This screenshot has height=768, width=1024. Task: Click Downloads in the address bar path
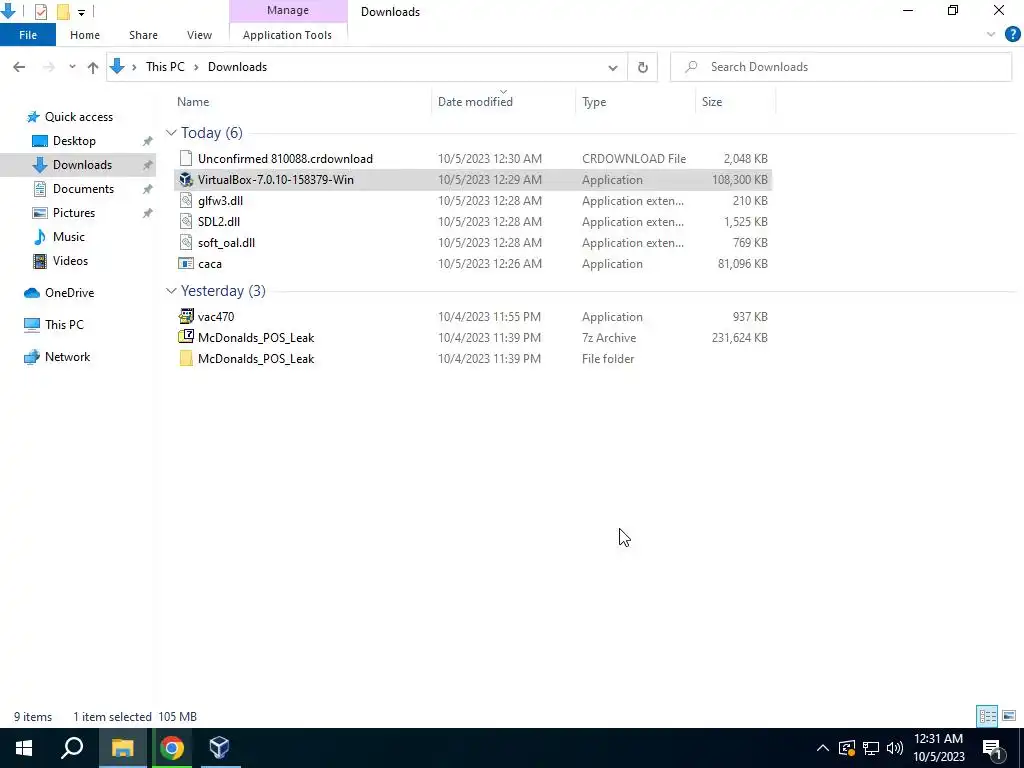coord(237,67)
